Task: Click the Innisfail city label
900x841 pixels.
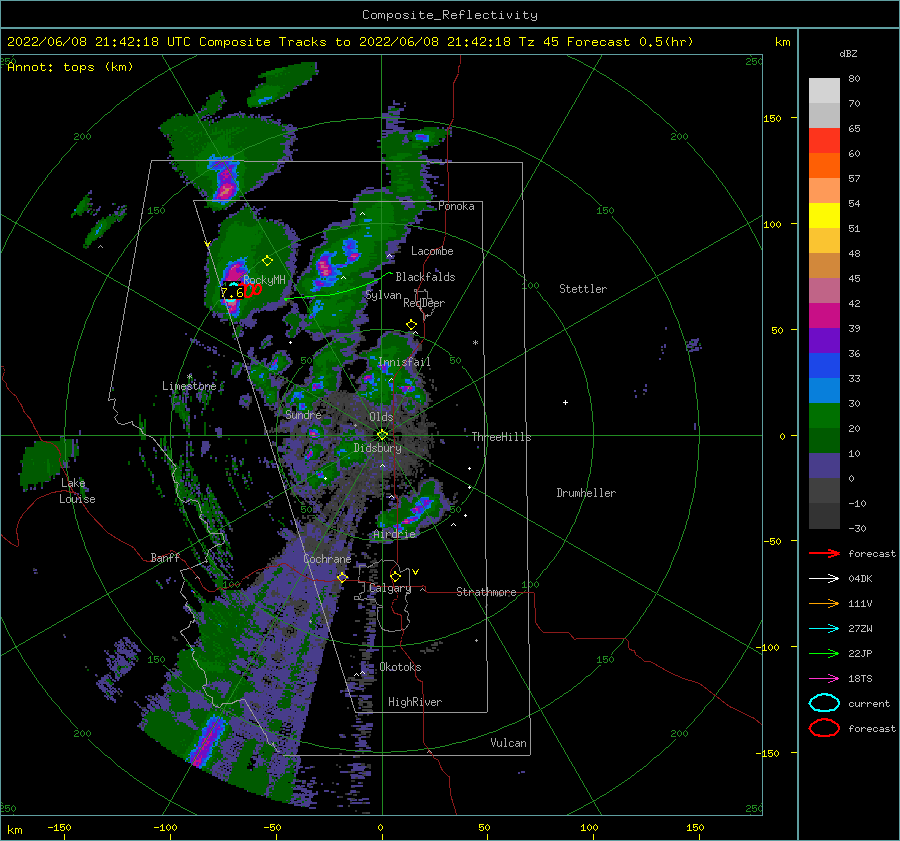Action: tap(404, 362)
